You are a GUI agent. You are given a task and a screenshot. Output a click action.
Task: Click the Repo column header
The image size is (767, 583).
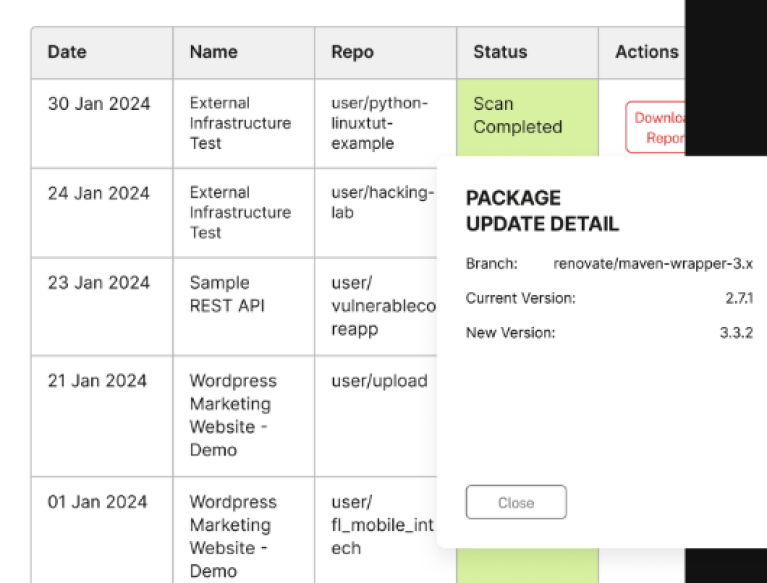coord(352,52)
